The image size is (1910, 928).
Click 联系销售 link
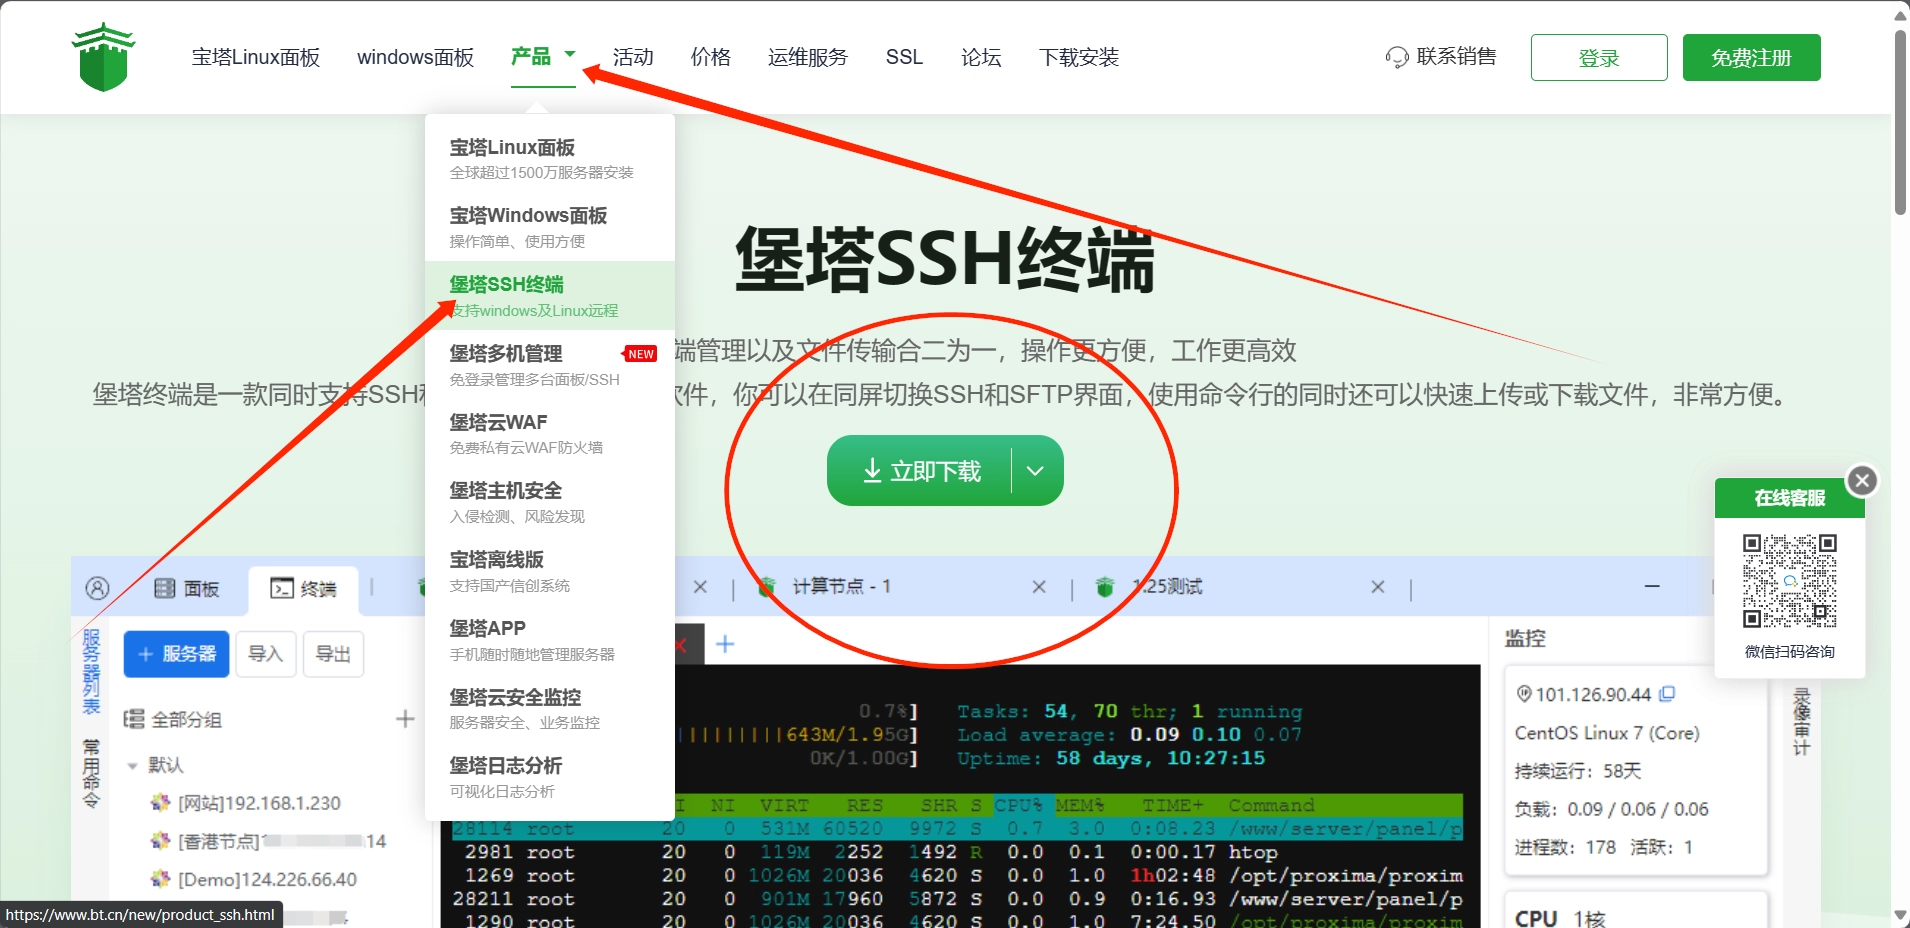[x=1456, y=57]
